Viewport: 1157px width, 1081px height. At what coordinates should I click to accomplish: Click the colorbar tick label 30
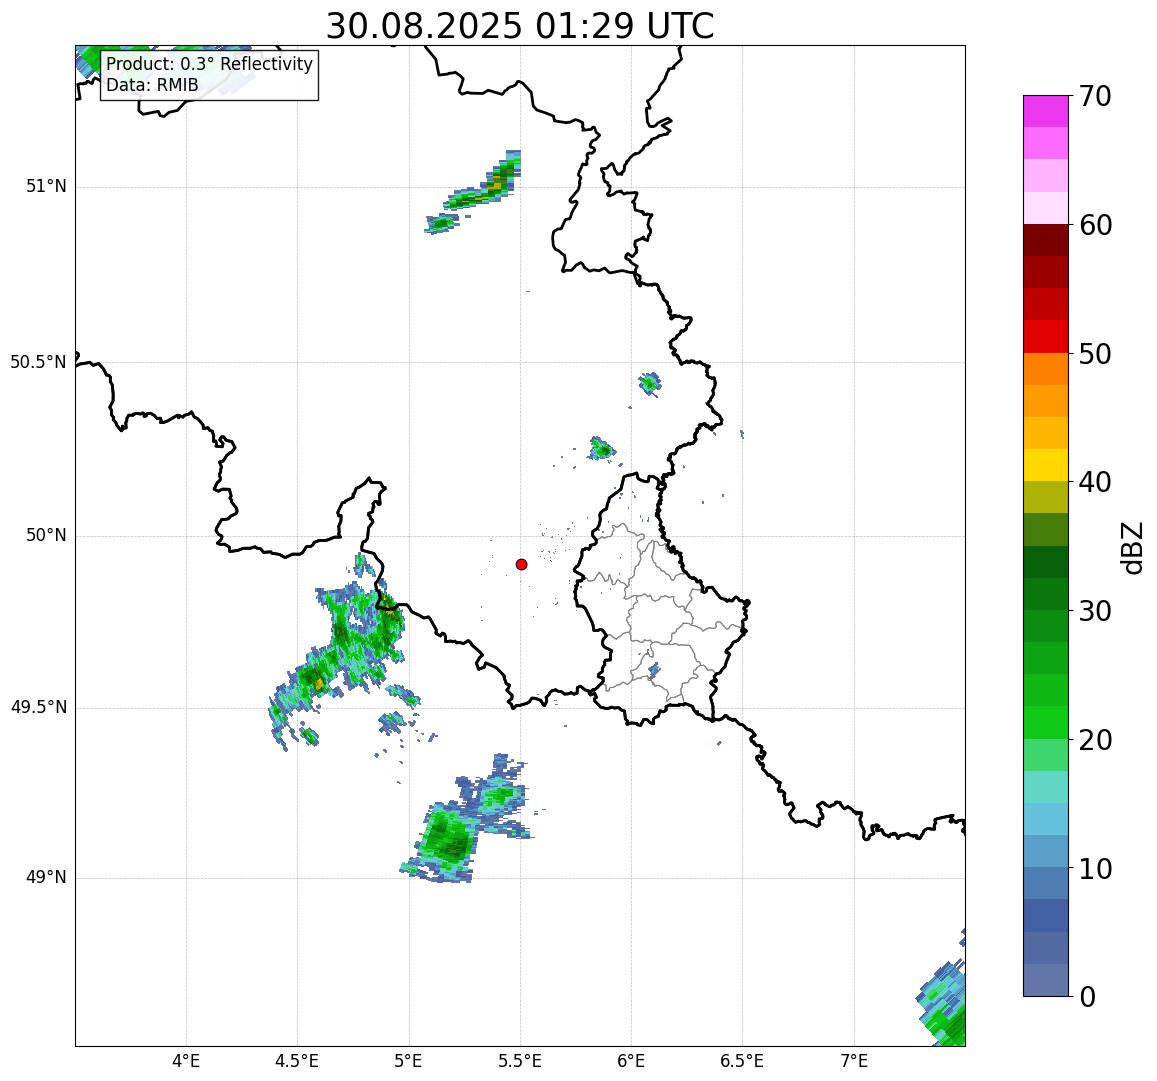[1094, 611]
